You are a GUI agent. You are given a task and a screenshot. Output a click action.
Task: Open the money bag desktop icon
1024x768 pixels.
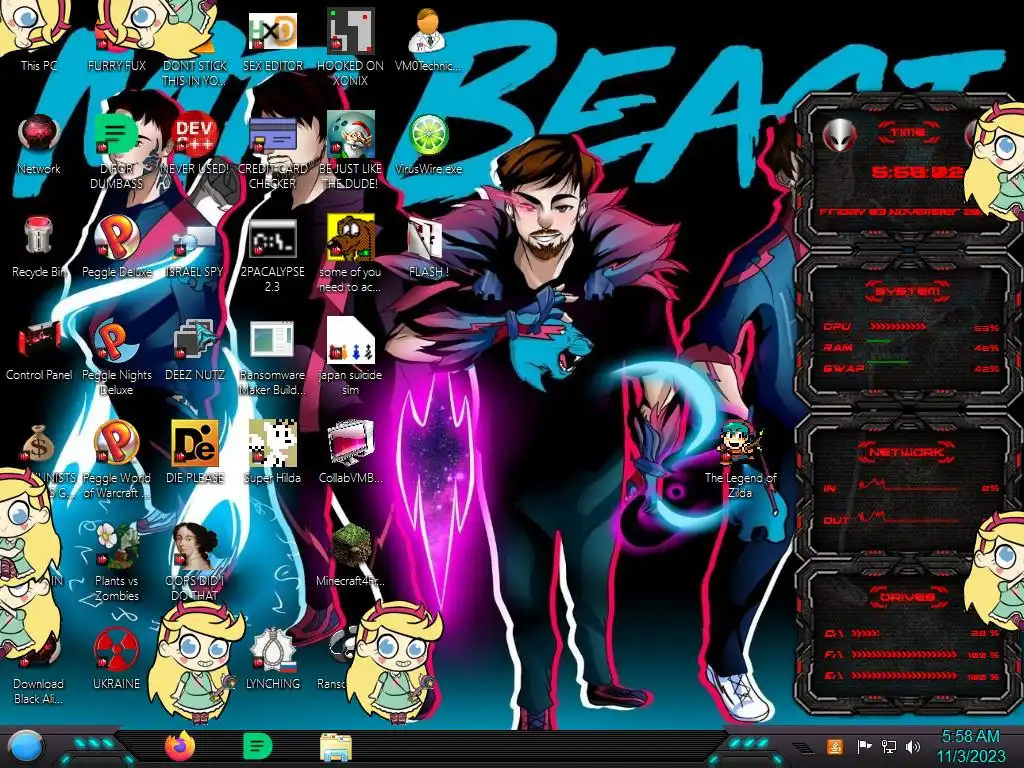38,444
